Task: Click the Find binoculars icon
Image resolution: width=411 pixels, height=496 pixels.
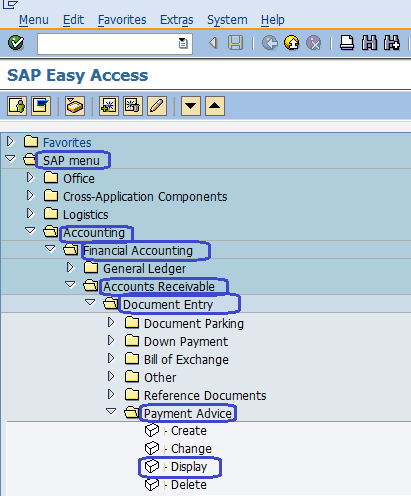Action: tap(369, 43)
